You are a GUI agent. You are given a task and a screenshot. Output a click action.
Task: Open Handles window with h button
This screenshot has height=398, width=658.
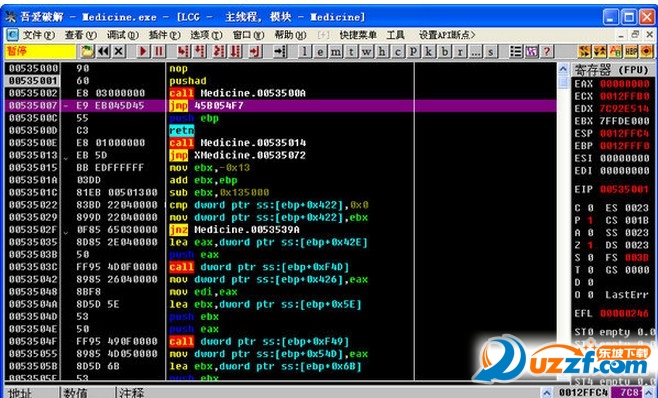382,51
